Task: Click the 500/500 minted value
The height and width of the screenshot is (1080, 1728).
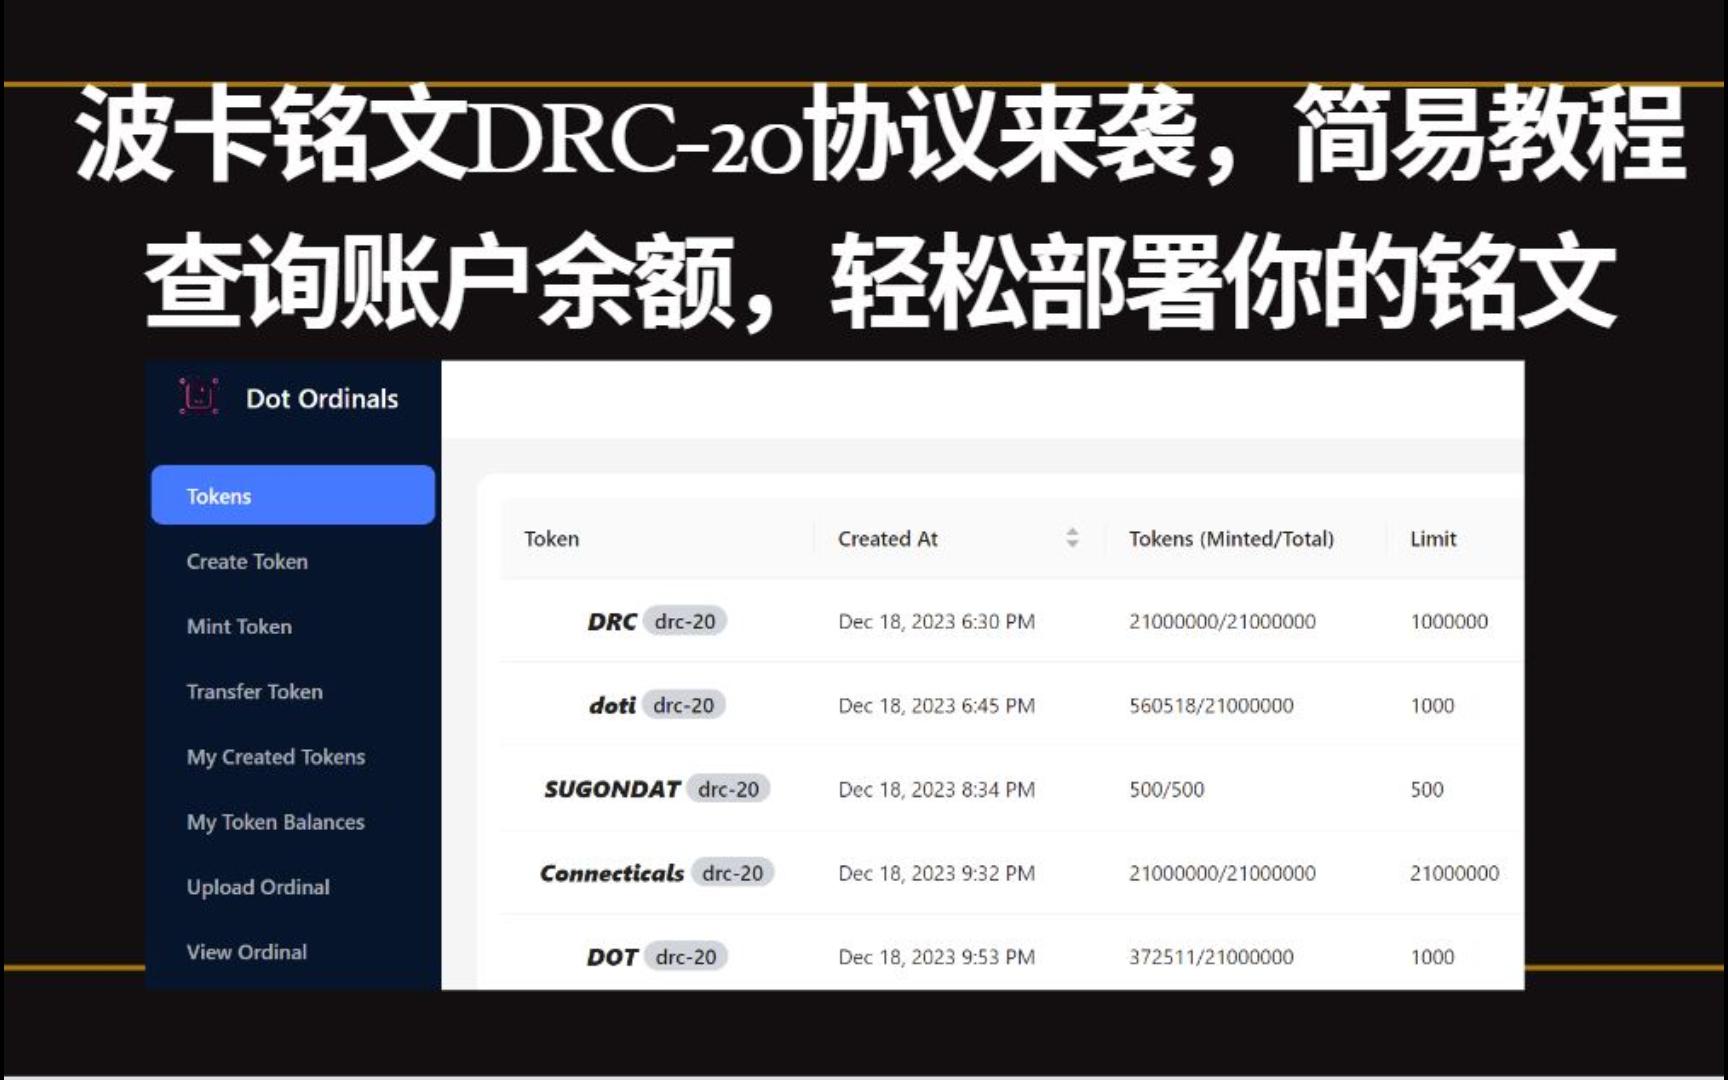Action: tap(1166, 790)
